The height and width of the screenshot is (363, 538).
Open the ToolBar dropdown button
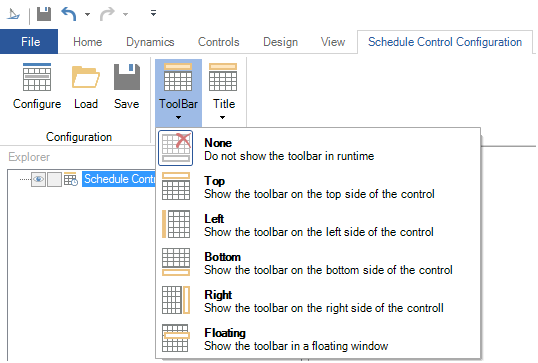click(178, 92)
